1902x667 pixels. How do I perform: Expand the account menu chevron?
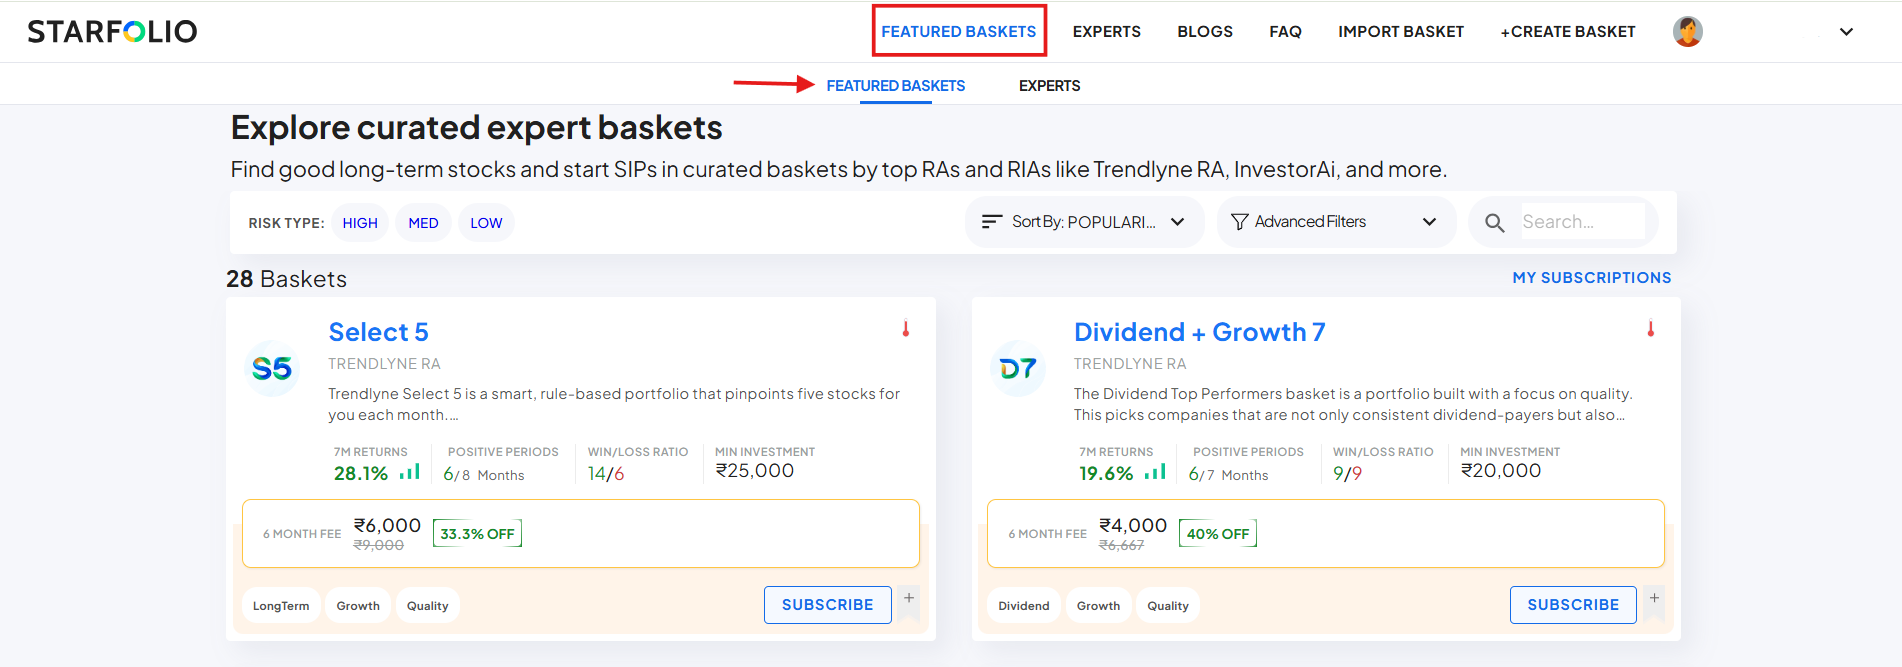1846,32
